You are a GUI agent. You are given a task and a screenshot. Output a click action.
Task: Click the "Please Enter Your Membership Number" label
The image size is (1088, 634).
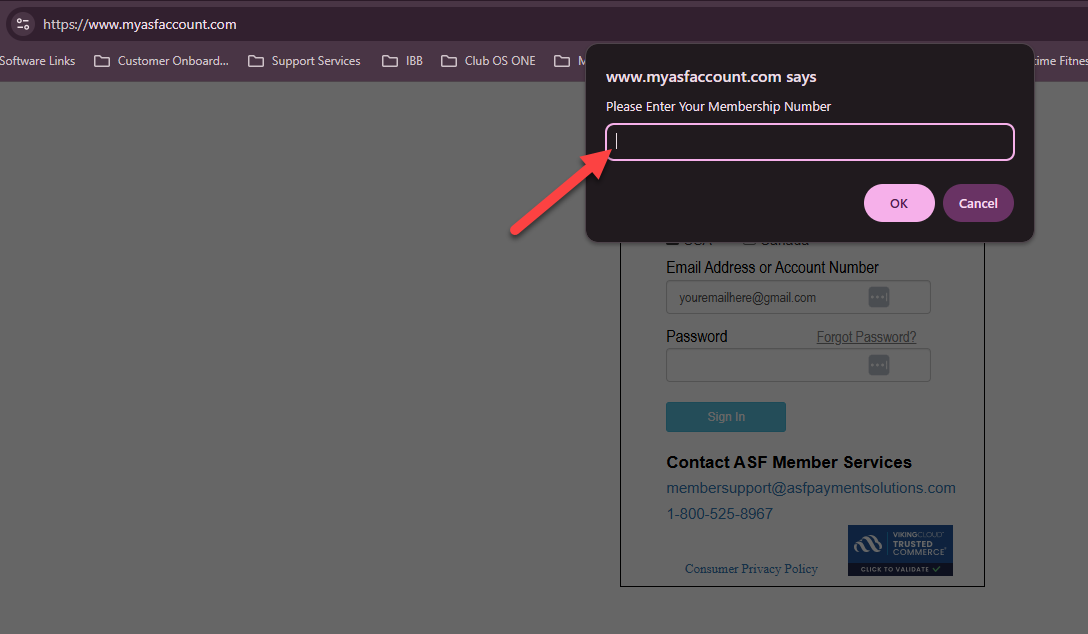tap(718, 107)
